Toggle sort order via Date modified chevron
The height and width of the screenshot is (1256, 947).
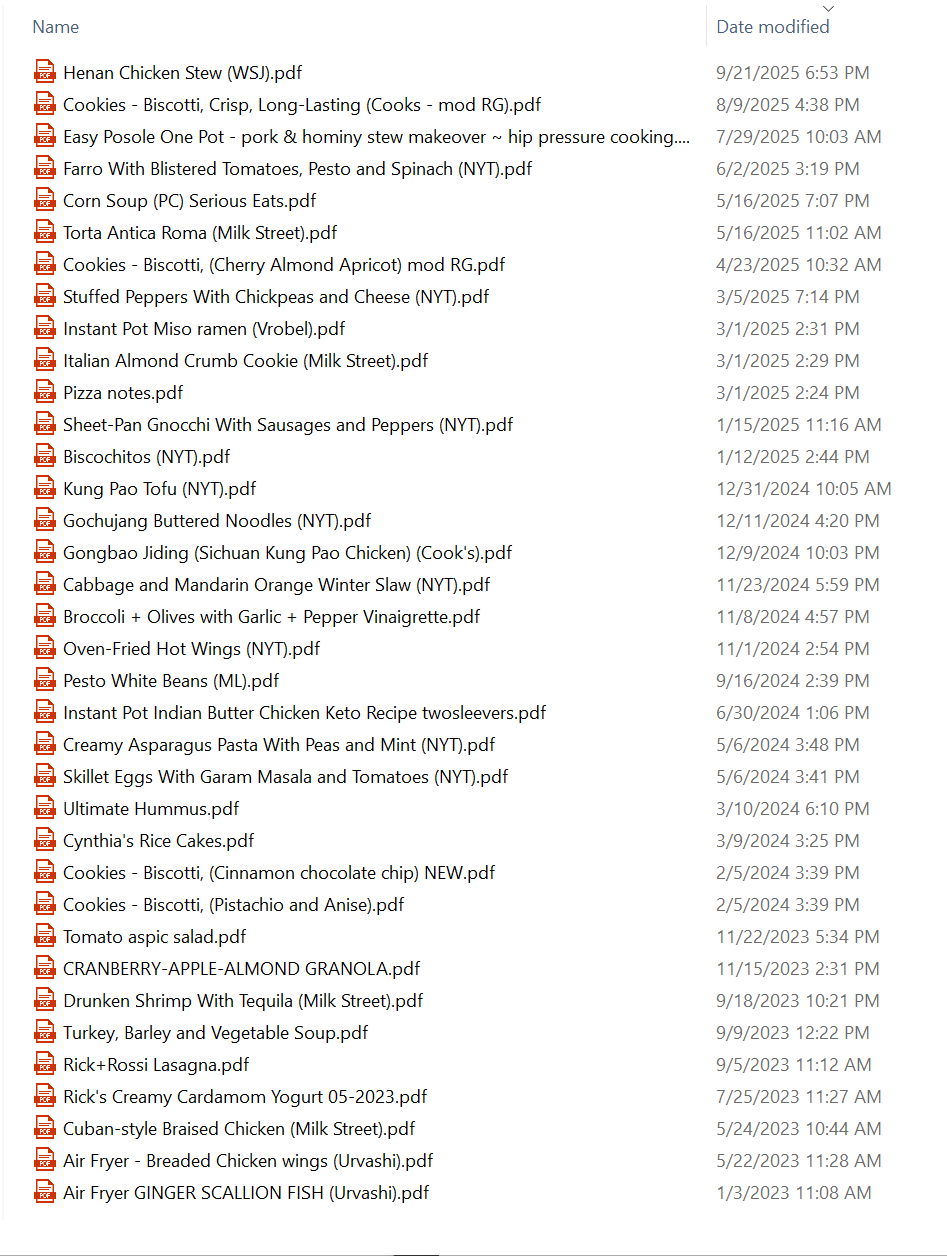pos(827,8)
